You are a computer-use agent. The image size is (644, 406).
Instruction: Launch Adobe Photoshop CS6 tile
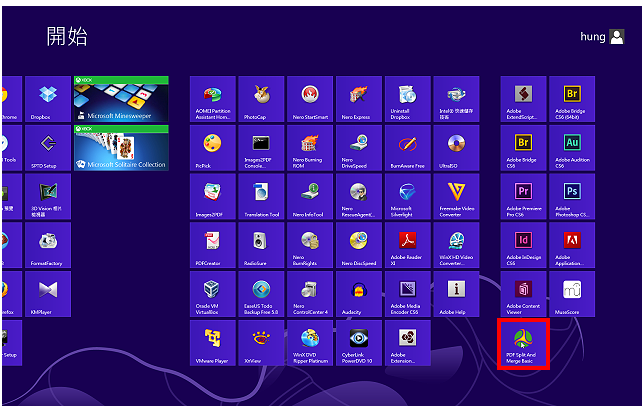[x=572, y=197]
